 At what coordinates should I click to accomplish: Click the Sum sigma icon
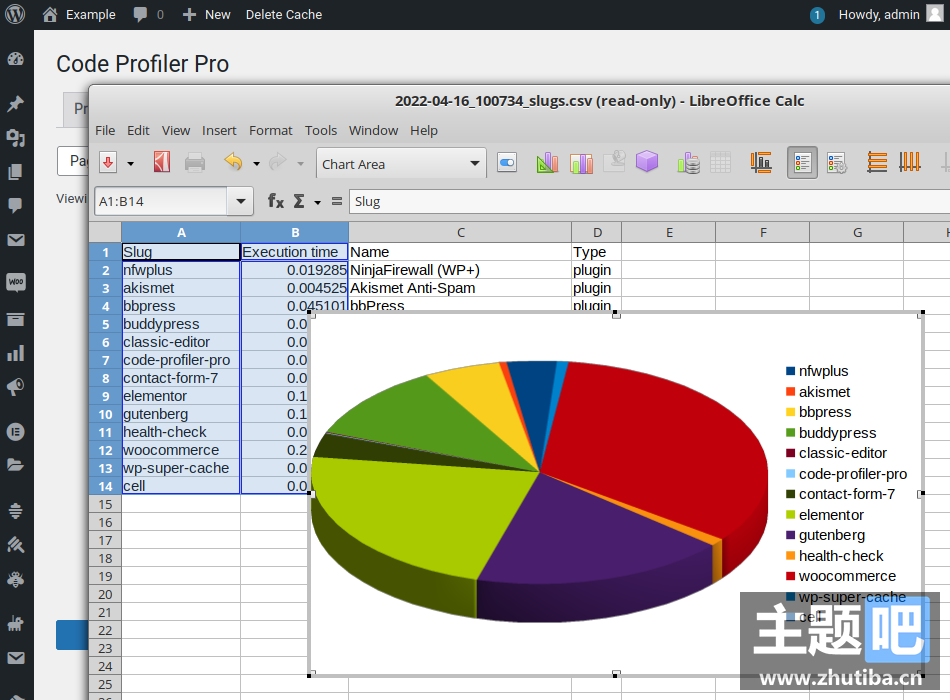pyautogui.click(x=299, y=201)
